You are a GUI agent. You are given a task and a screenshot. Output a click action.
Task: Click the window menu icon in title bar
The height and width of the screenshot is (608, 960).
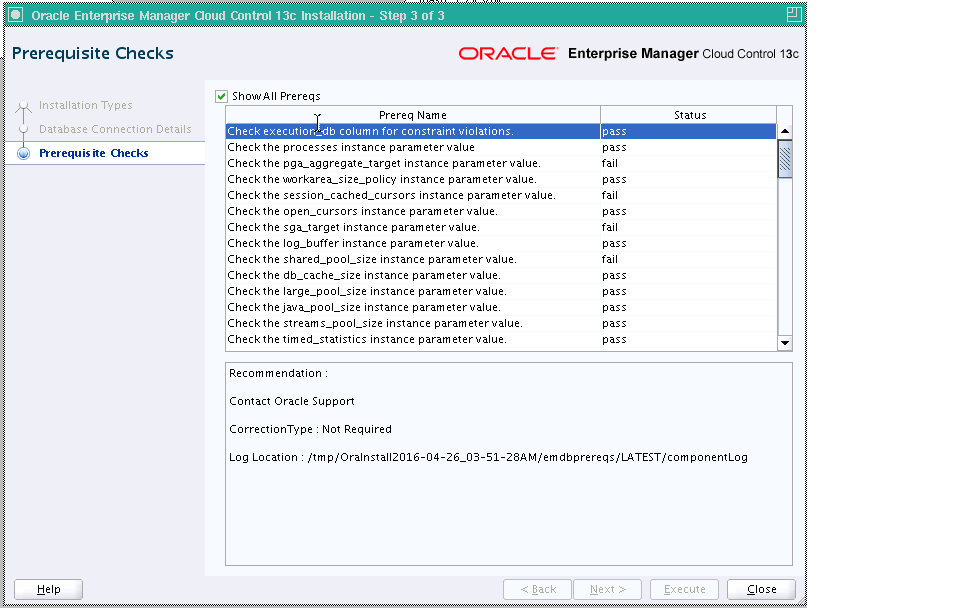point(16,15)
